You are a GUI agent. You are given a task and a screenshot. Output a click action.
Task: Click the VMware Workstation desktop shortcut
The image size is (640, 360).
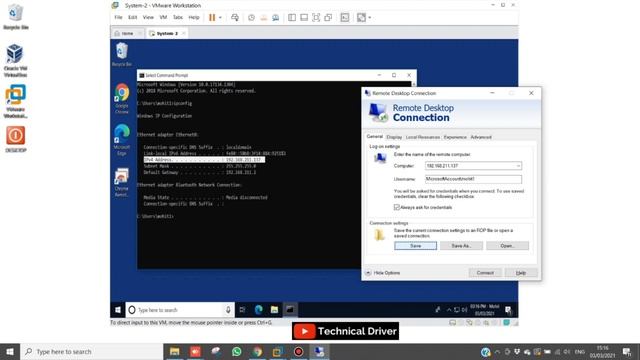click(16, 101)
